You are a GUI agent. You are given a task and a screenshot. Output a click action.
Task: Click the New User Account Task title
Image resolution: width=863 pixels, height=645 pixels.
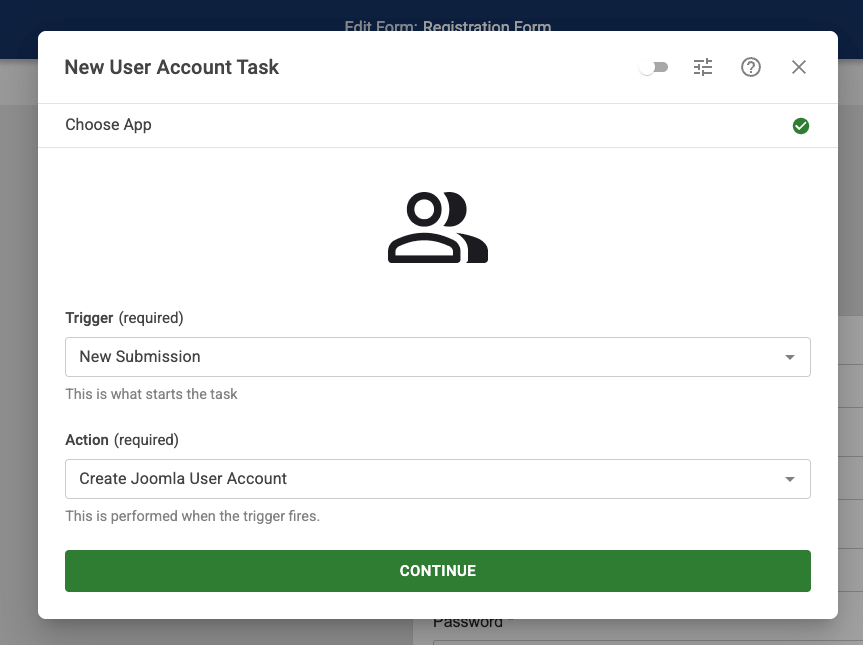[x=172, y=67]
